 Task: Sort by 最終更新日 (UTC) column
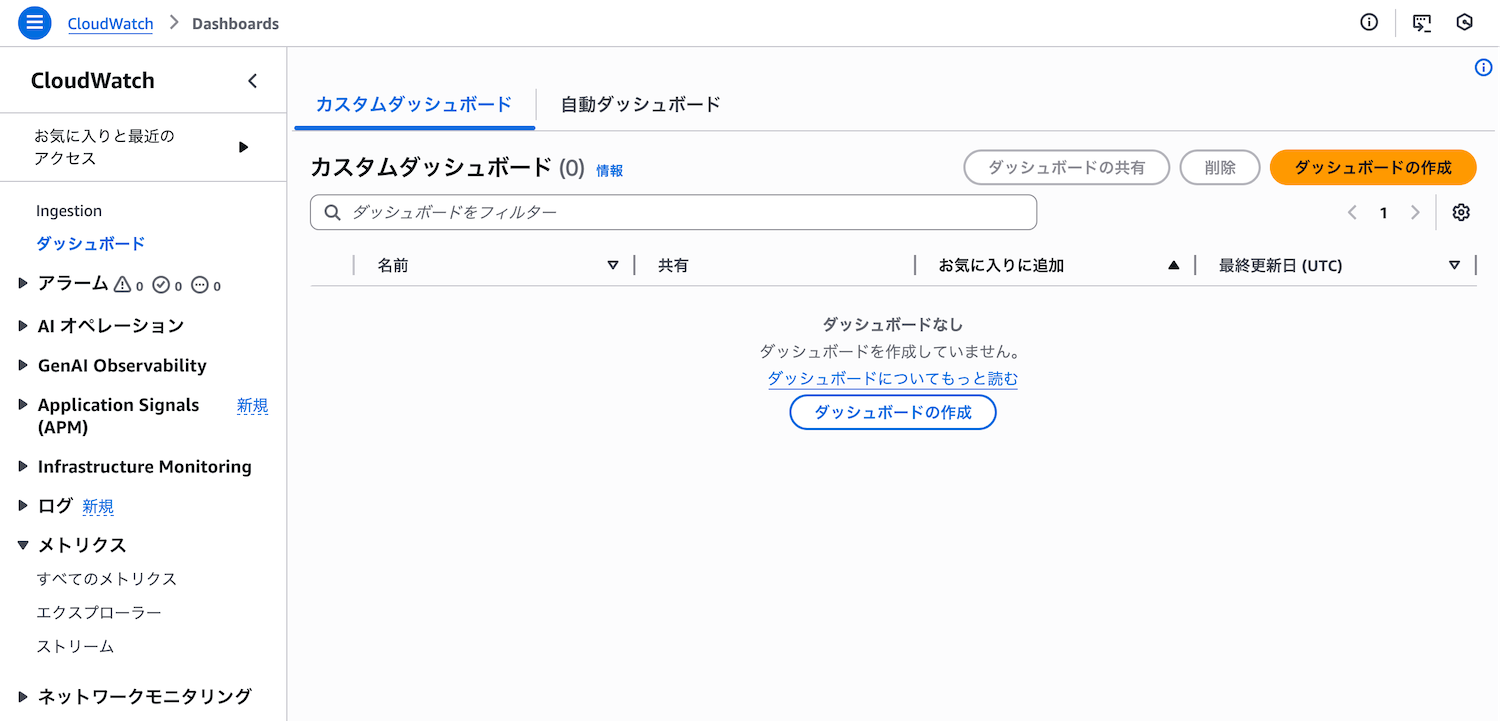[x=1454, y=265]
